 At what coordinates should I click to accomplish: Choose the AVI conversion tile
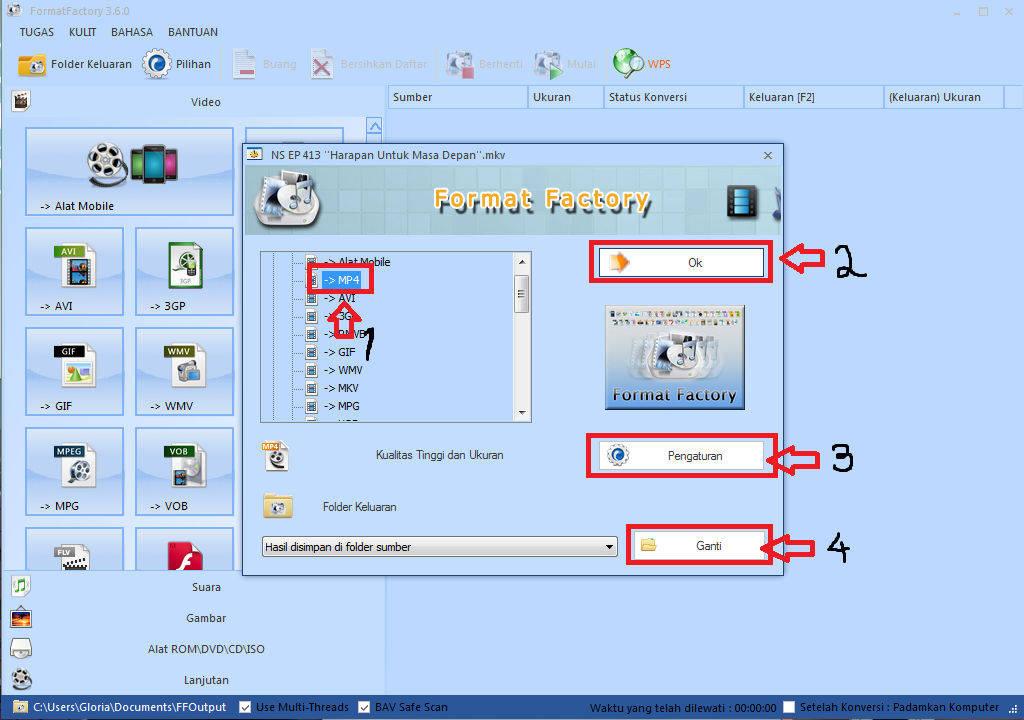(x=74, y=271)
